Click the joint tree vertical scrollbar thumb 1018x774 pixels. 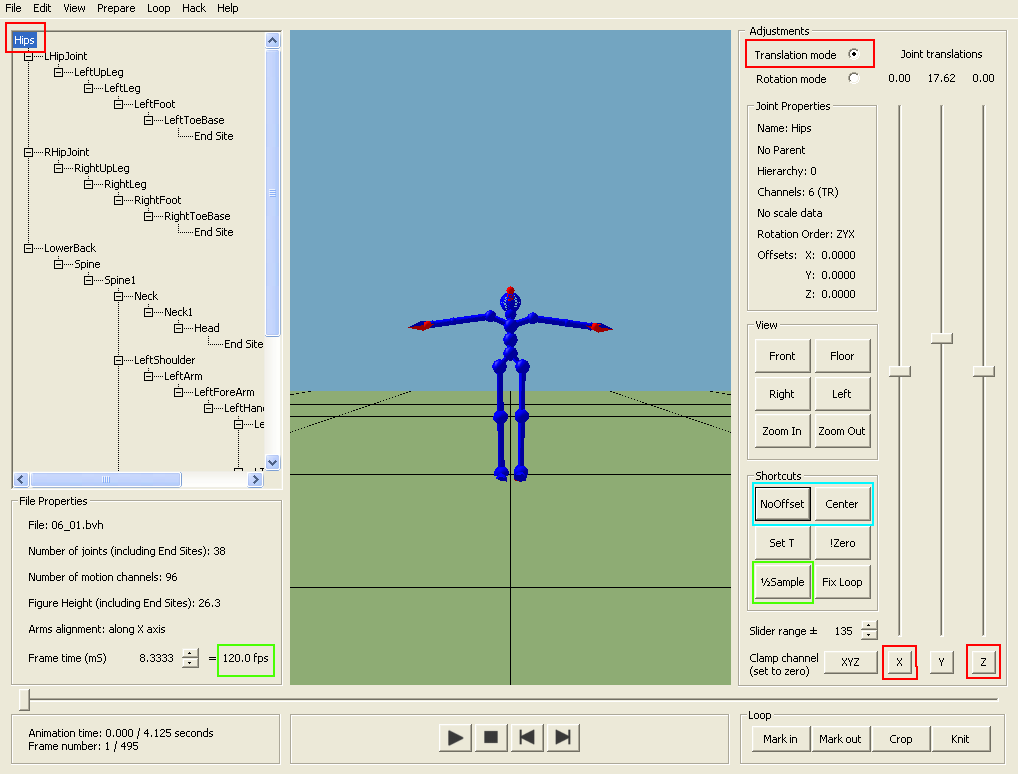point(273,193)
